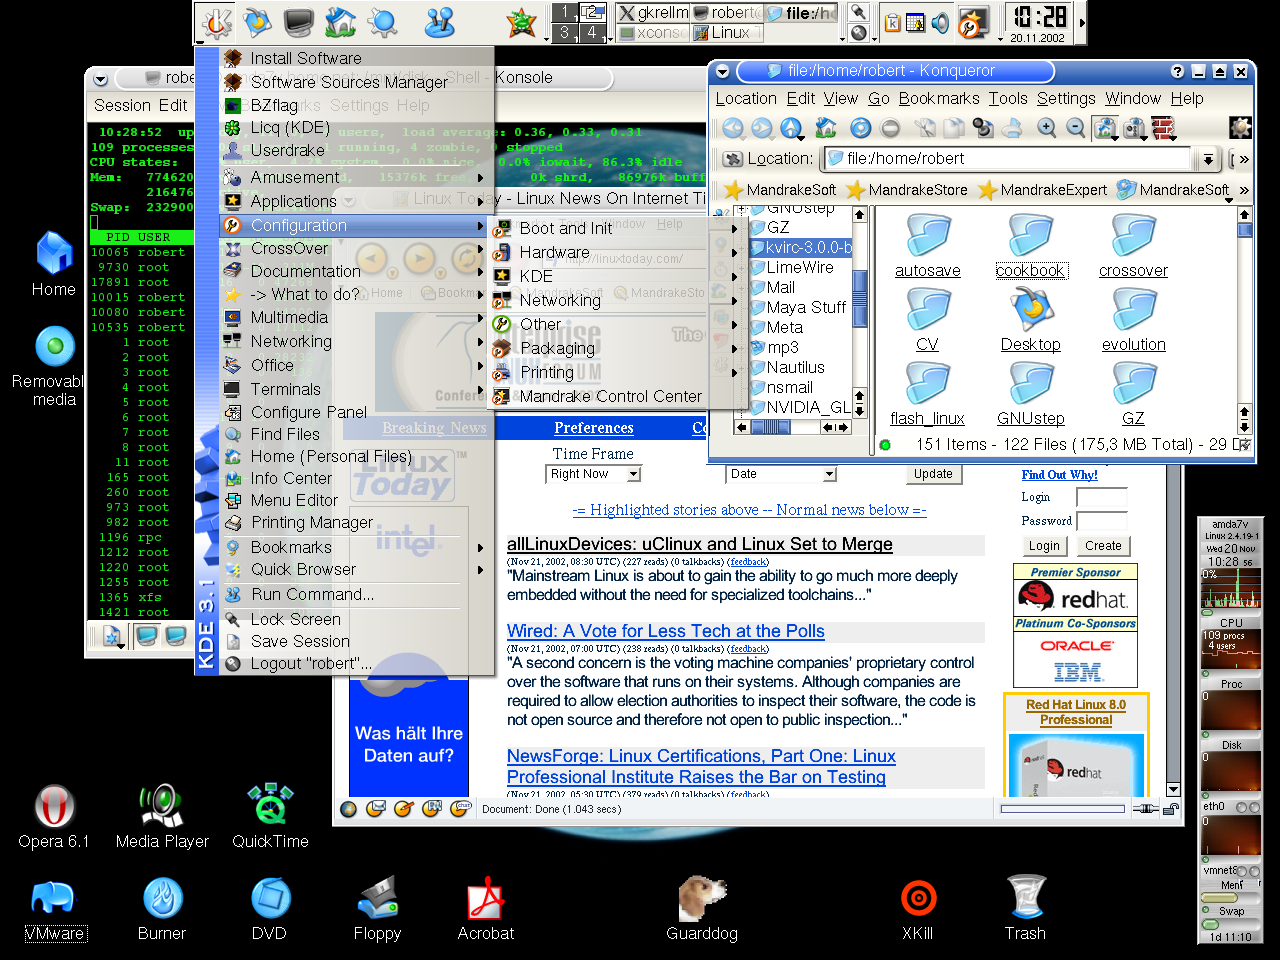This screenshot has width=1280, height=960.
Task: Open the XKill desktop icon
Action: click(x=917, y=909)
